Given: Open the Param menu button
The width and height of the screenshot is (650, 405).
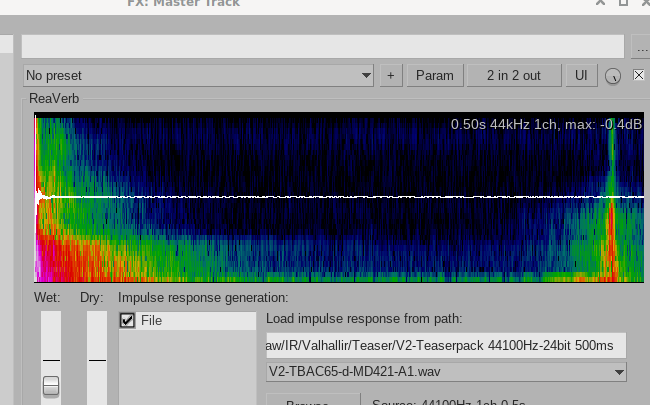Looking at the screenshot, I should pyautogui.click(x=434, y=75).
